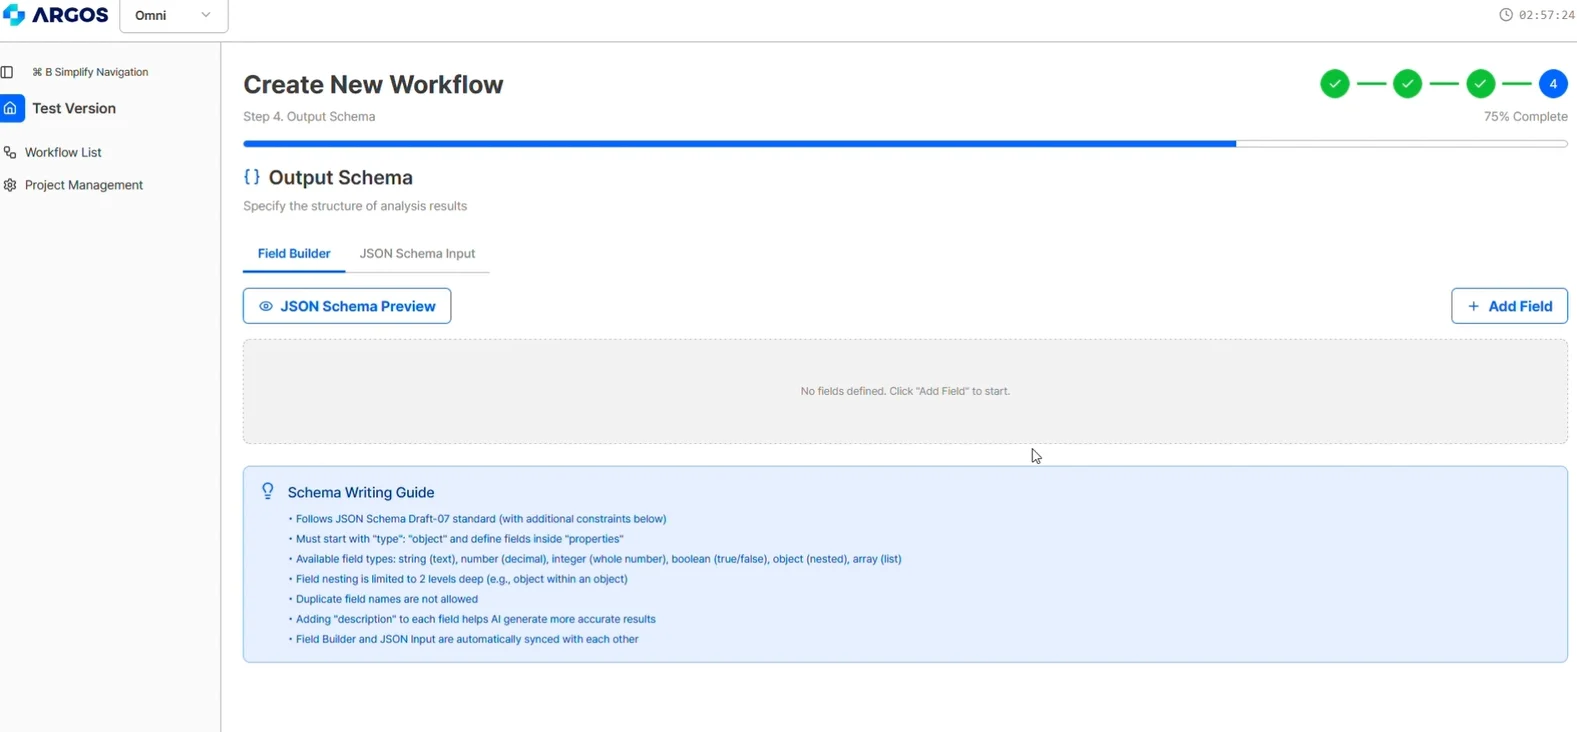Screen dimensions: 1577x732
Task: Click the Workflow List icon
Action: pyautogui.click(x=10, y=152)
